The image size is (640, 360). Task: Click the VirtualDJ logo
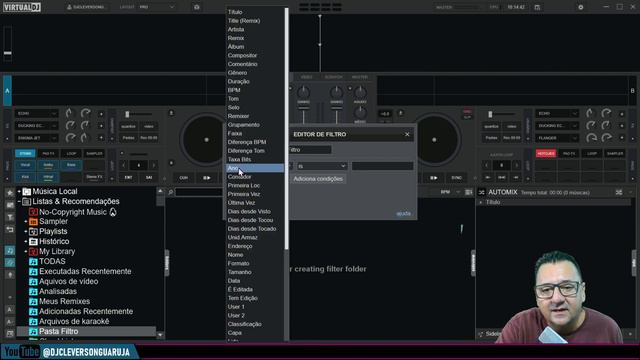point(22,7)
